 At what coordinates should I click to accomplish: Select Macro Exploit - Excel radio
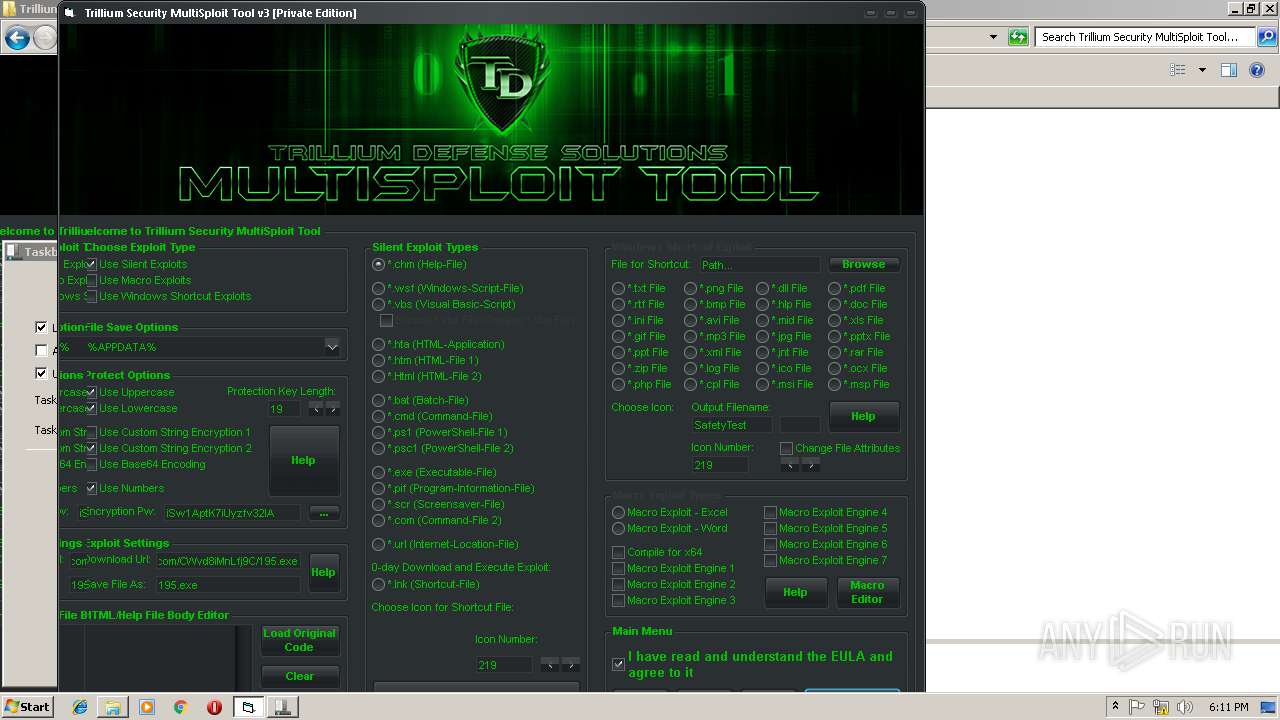pyautogui.click(x=618, y=513)
